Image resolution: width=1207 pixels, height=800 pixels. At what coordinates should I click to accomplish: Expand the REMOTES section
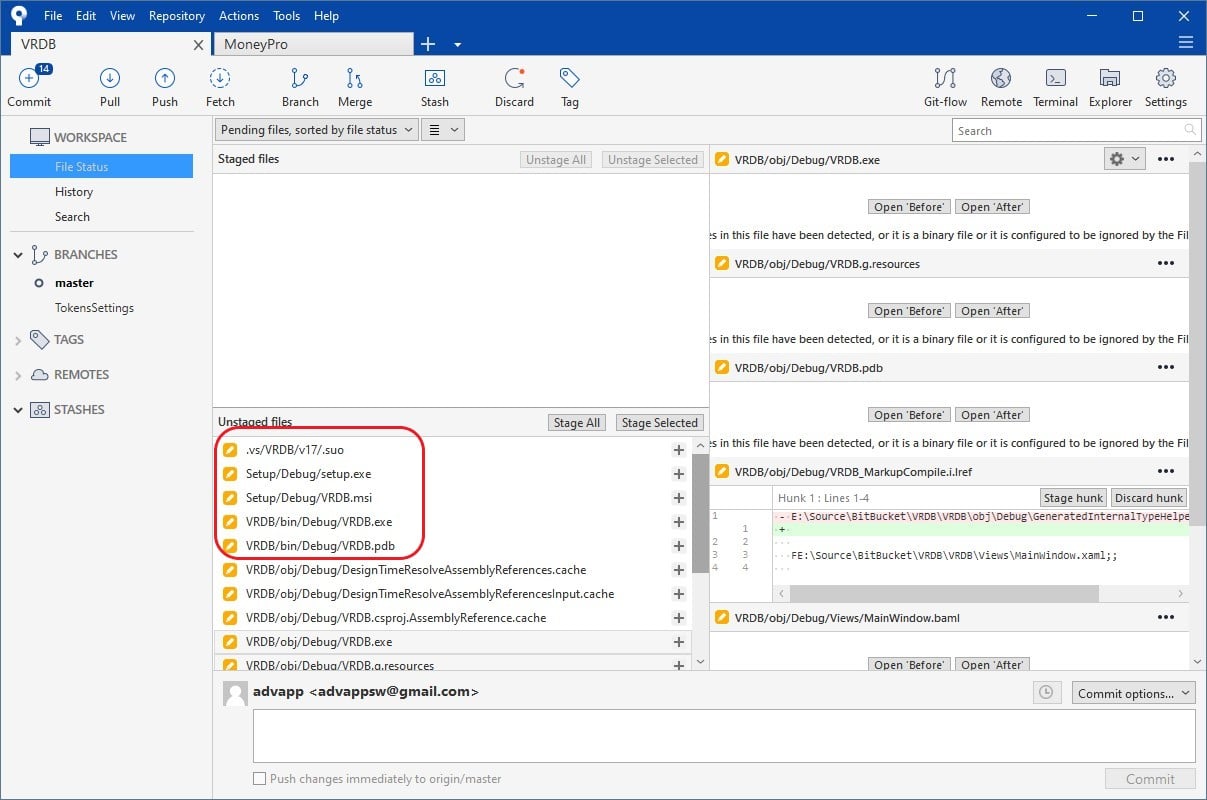17,375
